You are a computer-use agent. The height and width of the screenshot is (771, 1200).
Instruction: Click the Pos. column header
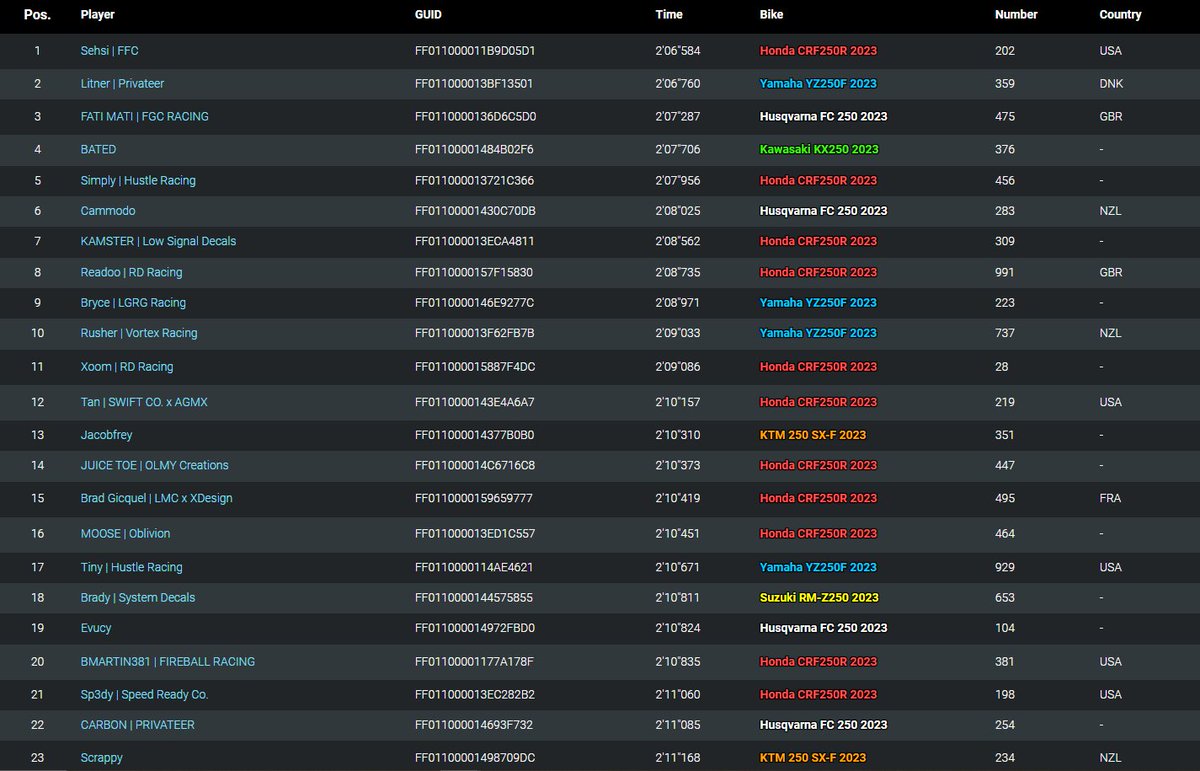37,15
